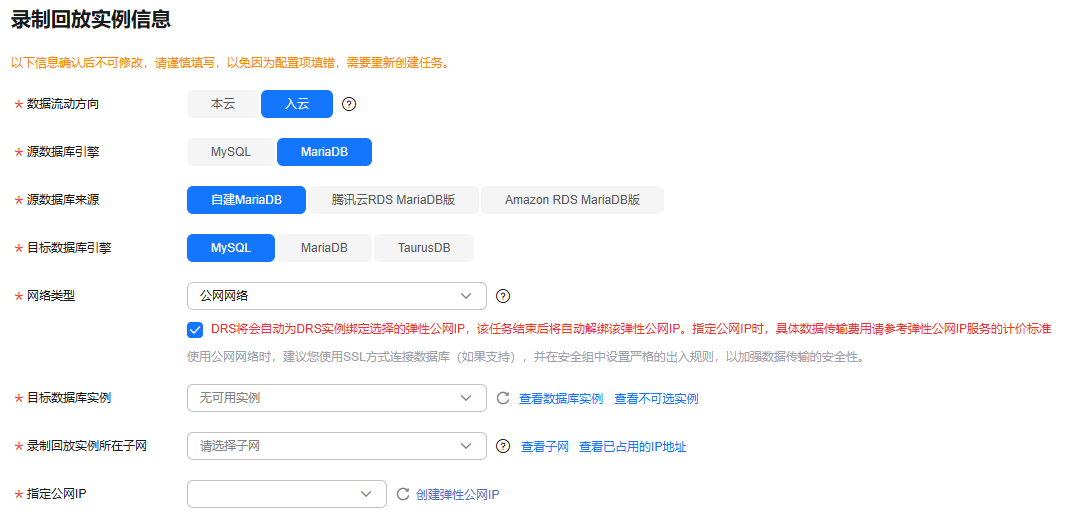Screen dimensions: 1066x517
Task: Open the 请选择子网 subnet dropdown
Action: click(x=336, y=446)
